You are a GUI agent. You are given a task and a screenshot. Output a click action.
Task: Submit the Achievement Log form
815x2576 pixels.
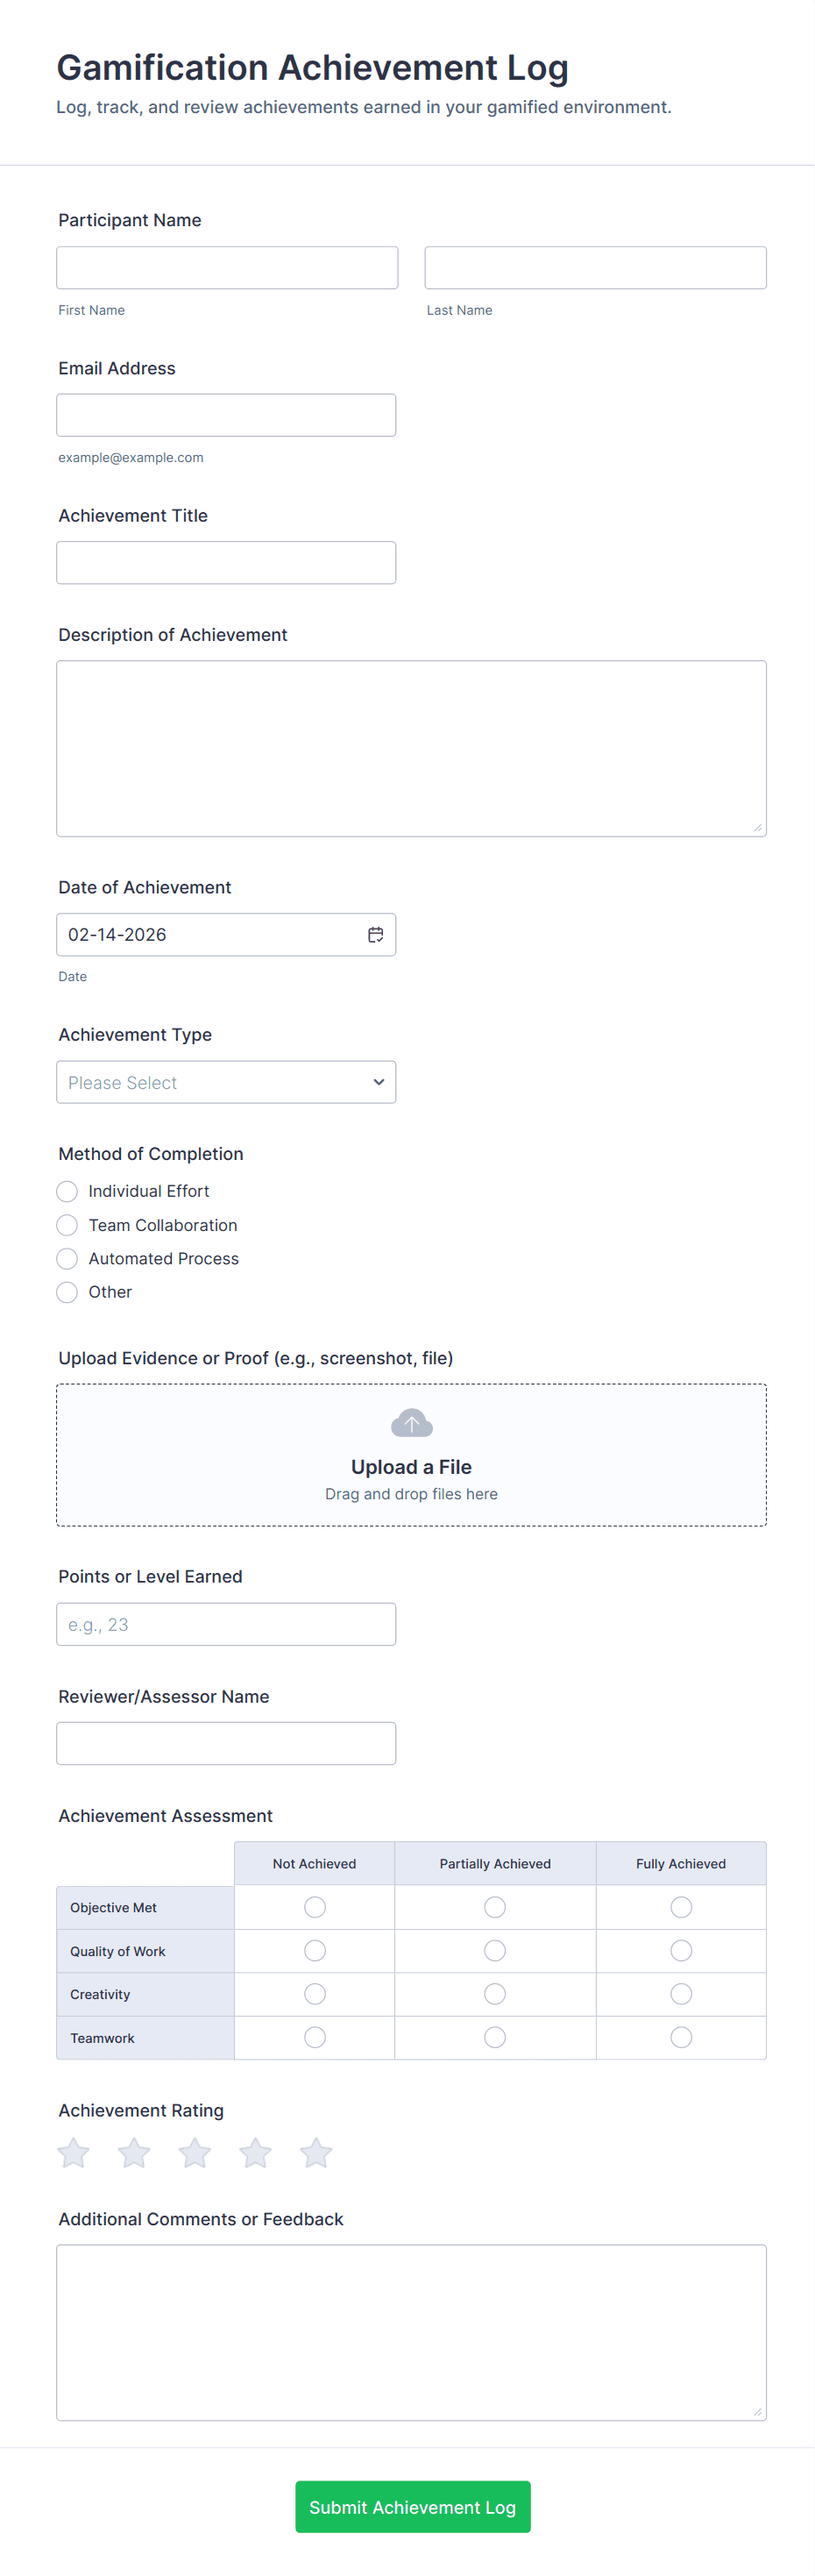(x=412, y=2506)
